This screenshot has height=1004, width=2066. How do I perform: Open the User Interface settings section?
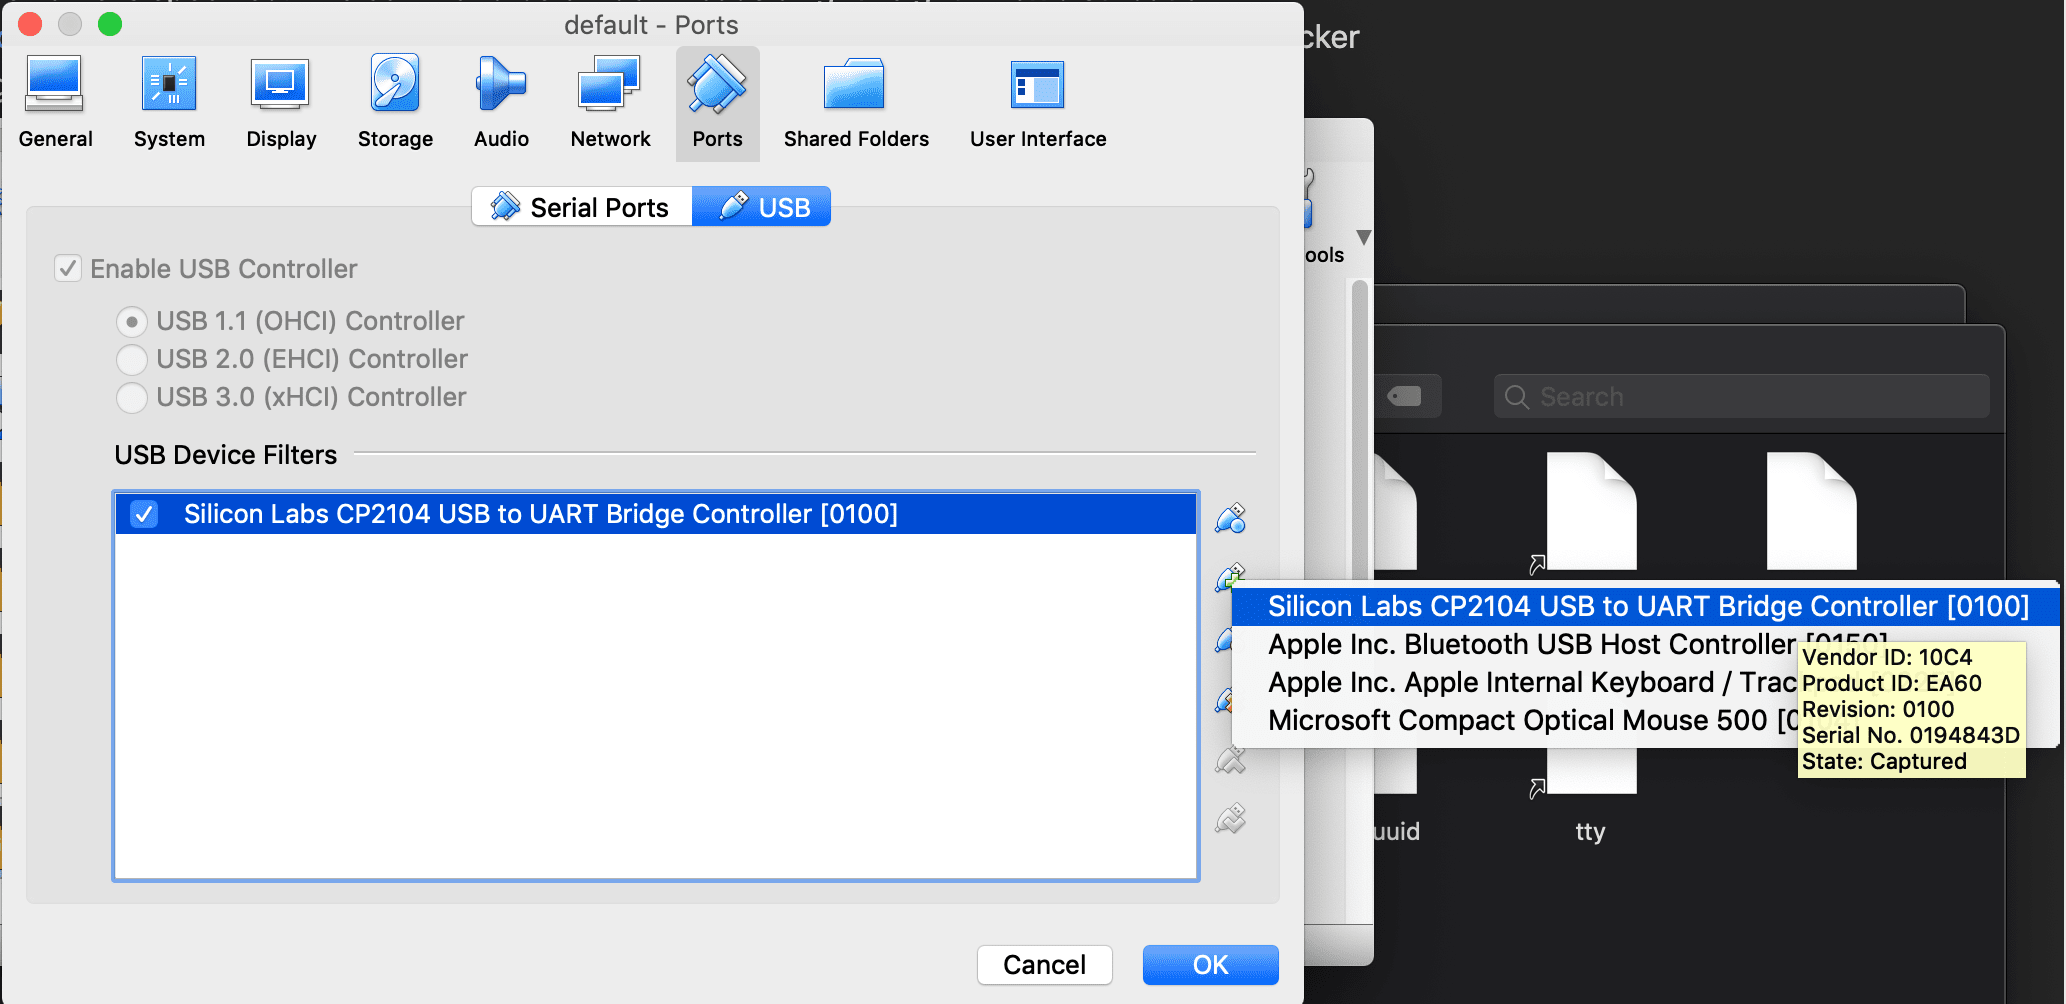click(1038, 103)
